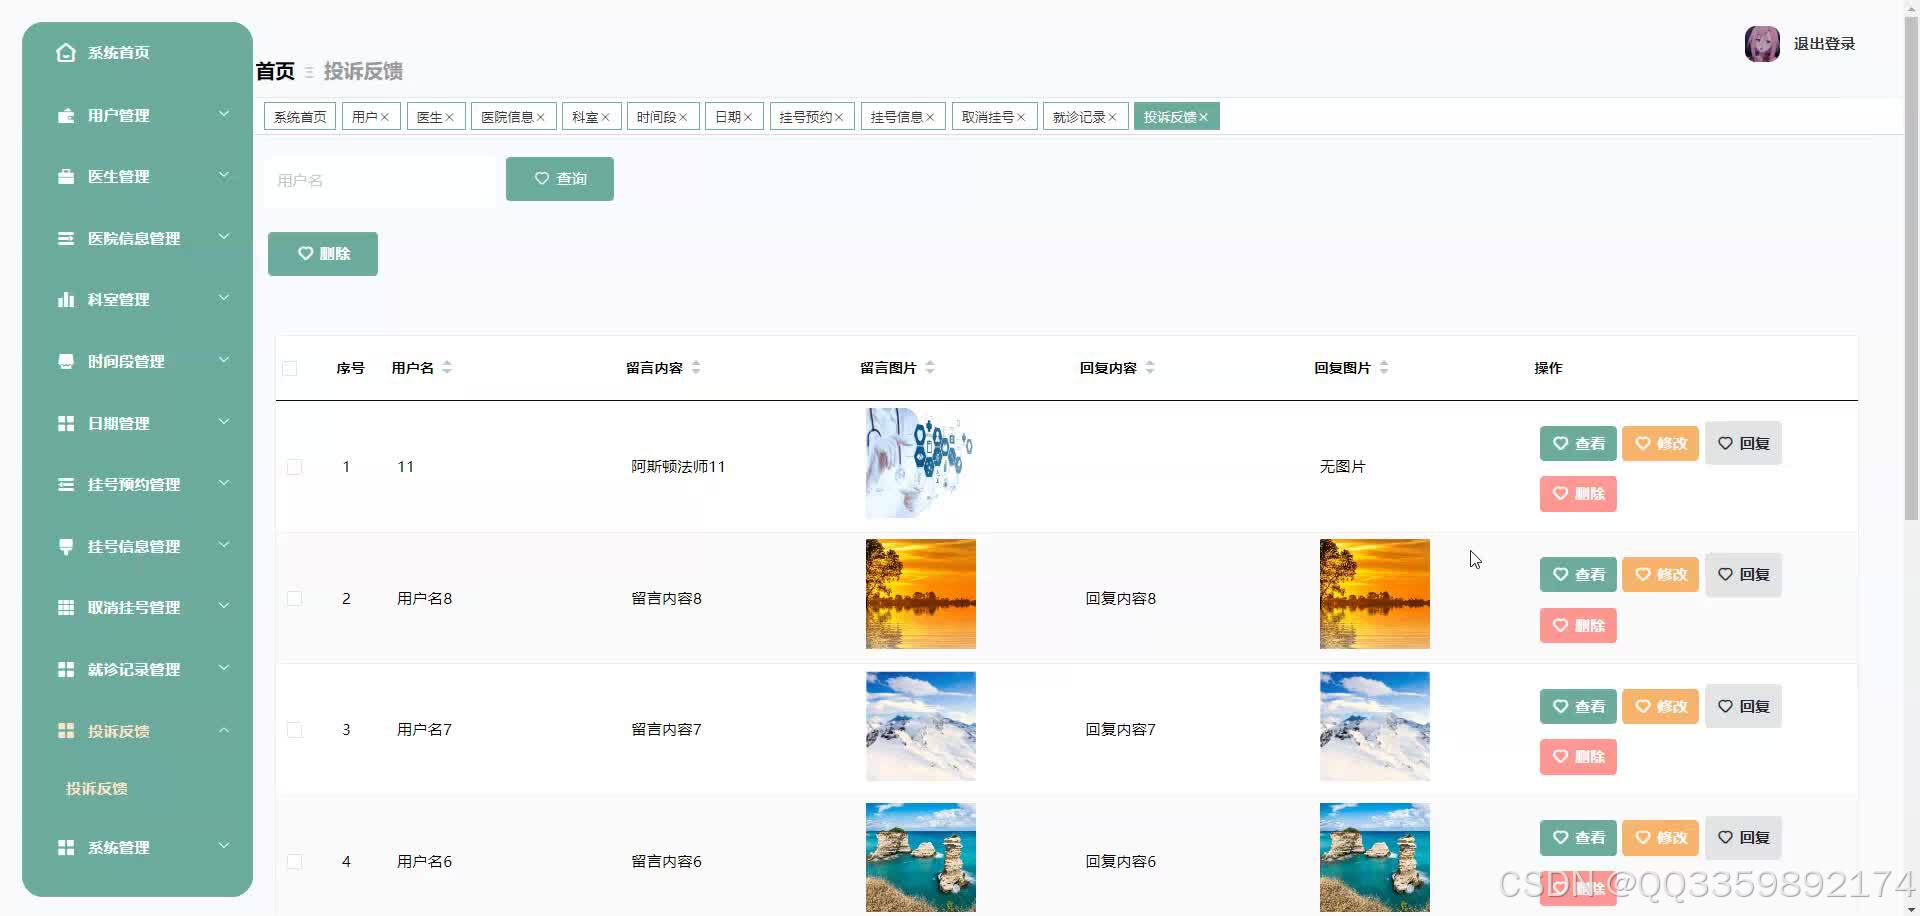The height and width of the screenshot is (916, 1920).
Task: Sort by 留言图片 column arrows
Action: tap(930, 368)
